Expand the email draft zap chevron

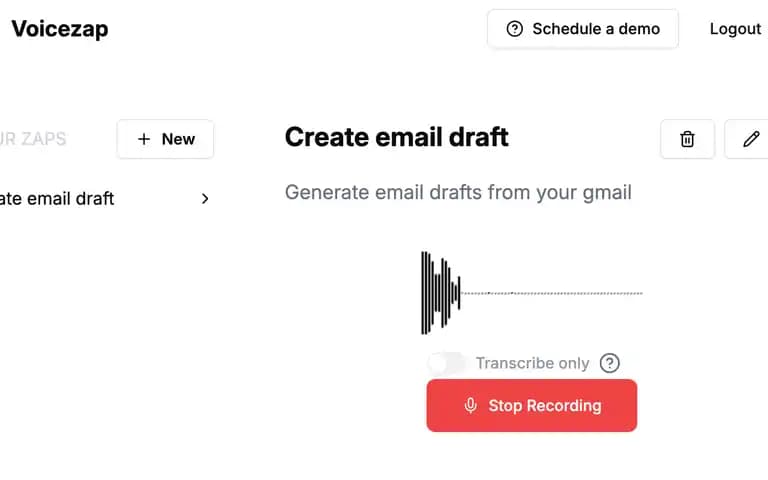pyautogui.click(x=205, y=198)
